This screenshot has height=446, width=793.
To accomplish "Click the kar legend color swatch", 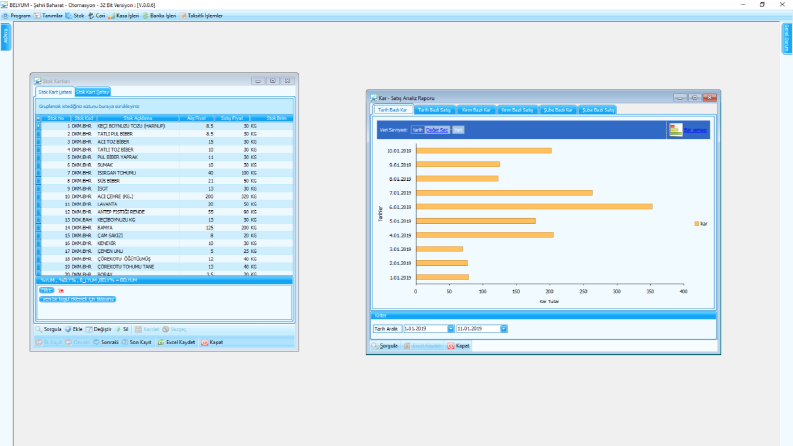I will [696, 224].
